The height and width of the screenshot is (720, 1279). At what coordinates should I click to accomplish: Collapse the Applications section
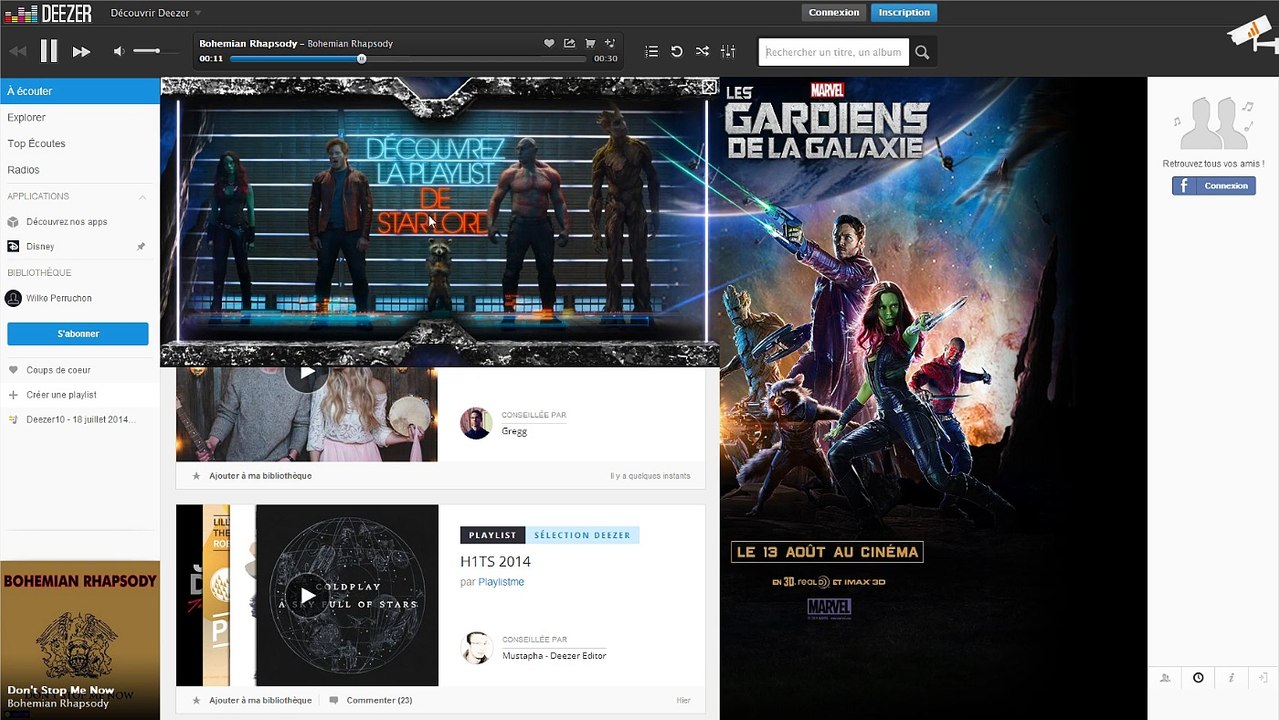[x=143, y=196]
